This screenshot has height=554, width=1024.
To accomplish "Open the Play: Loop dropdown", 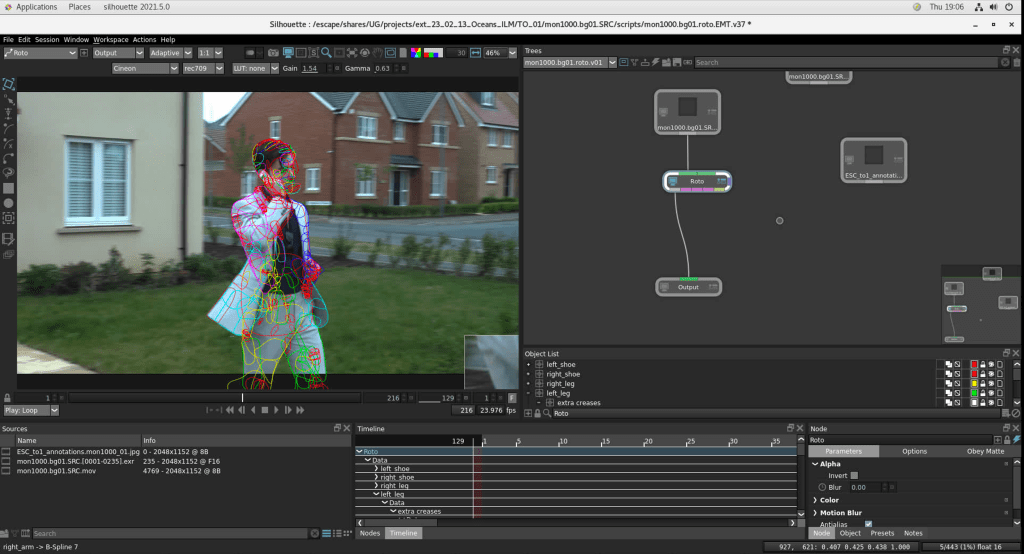I will (x=31, y=410).
